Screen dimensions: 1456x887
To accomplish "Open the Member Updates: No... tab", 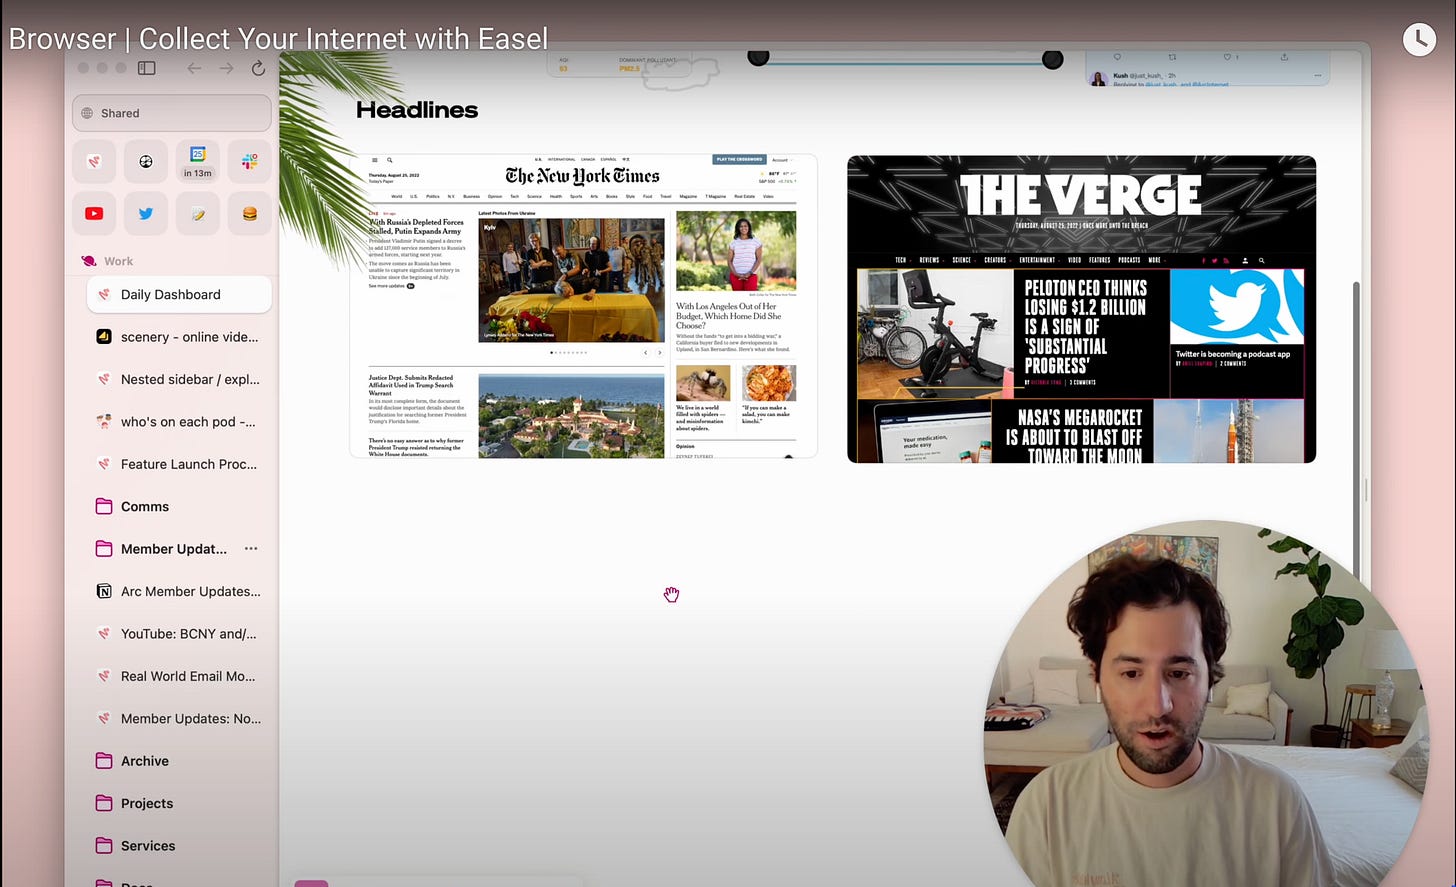I will pyautogui.click(x=179, y=718).
